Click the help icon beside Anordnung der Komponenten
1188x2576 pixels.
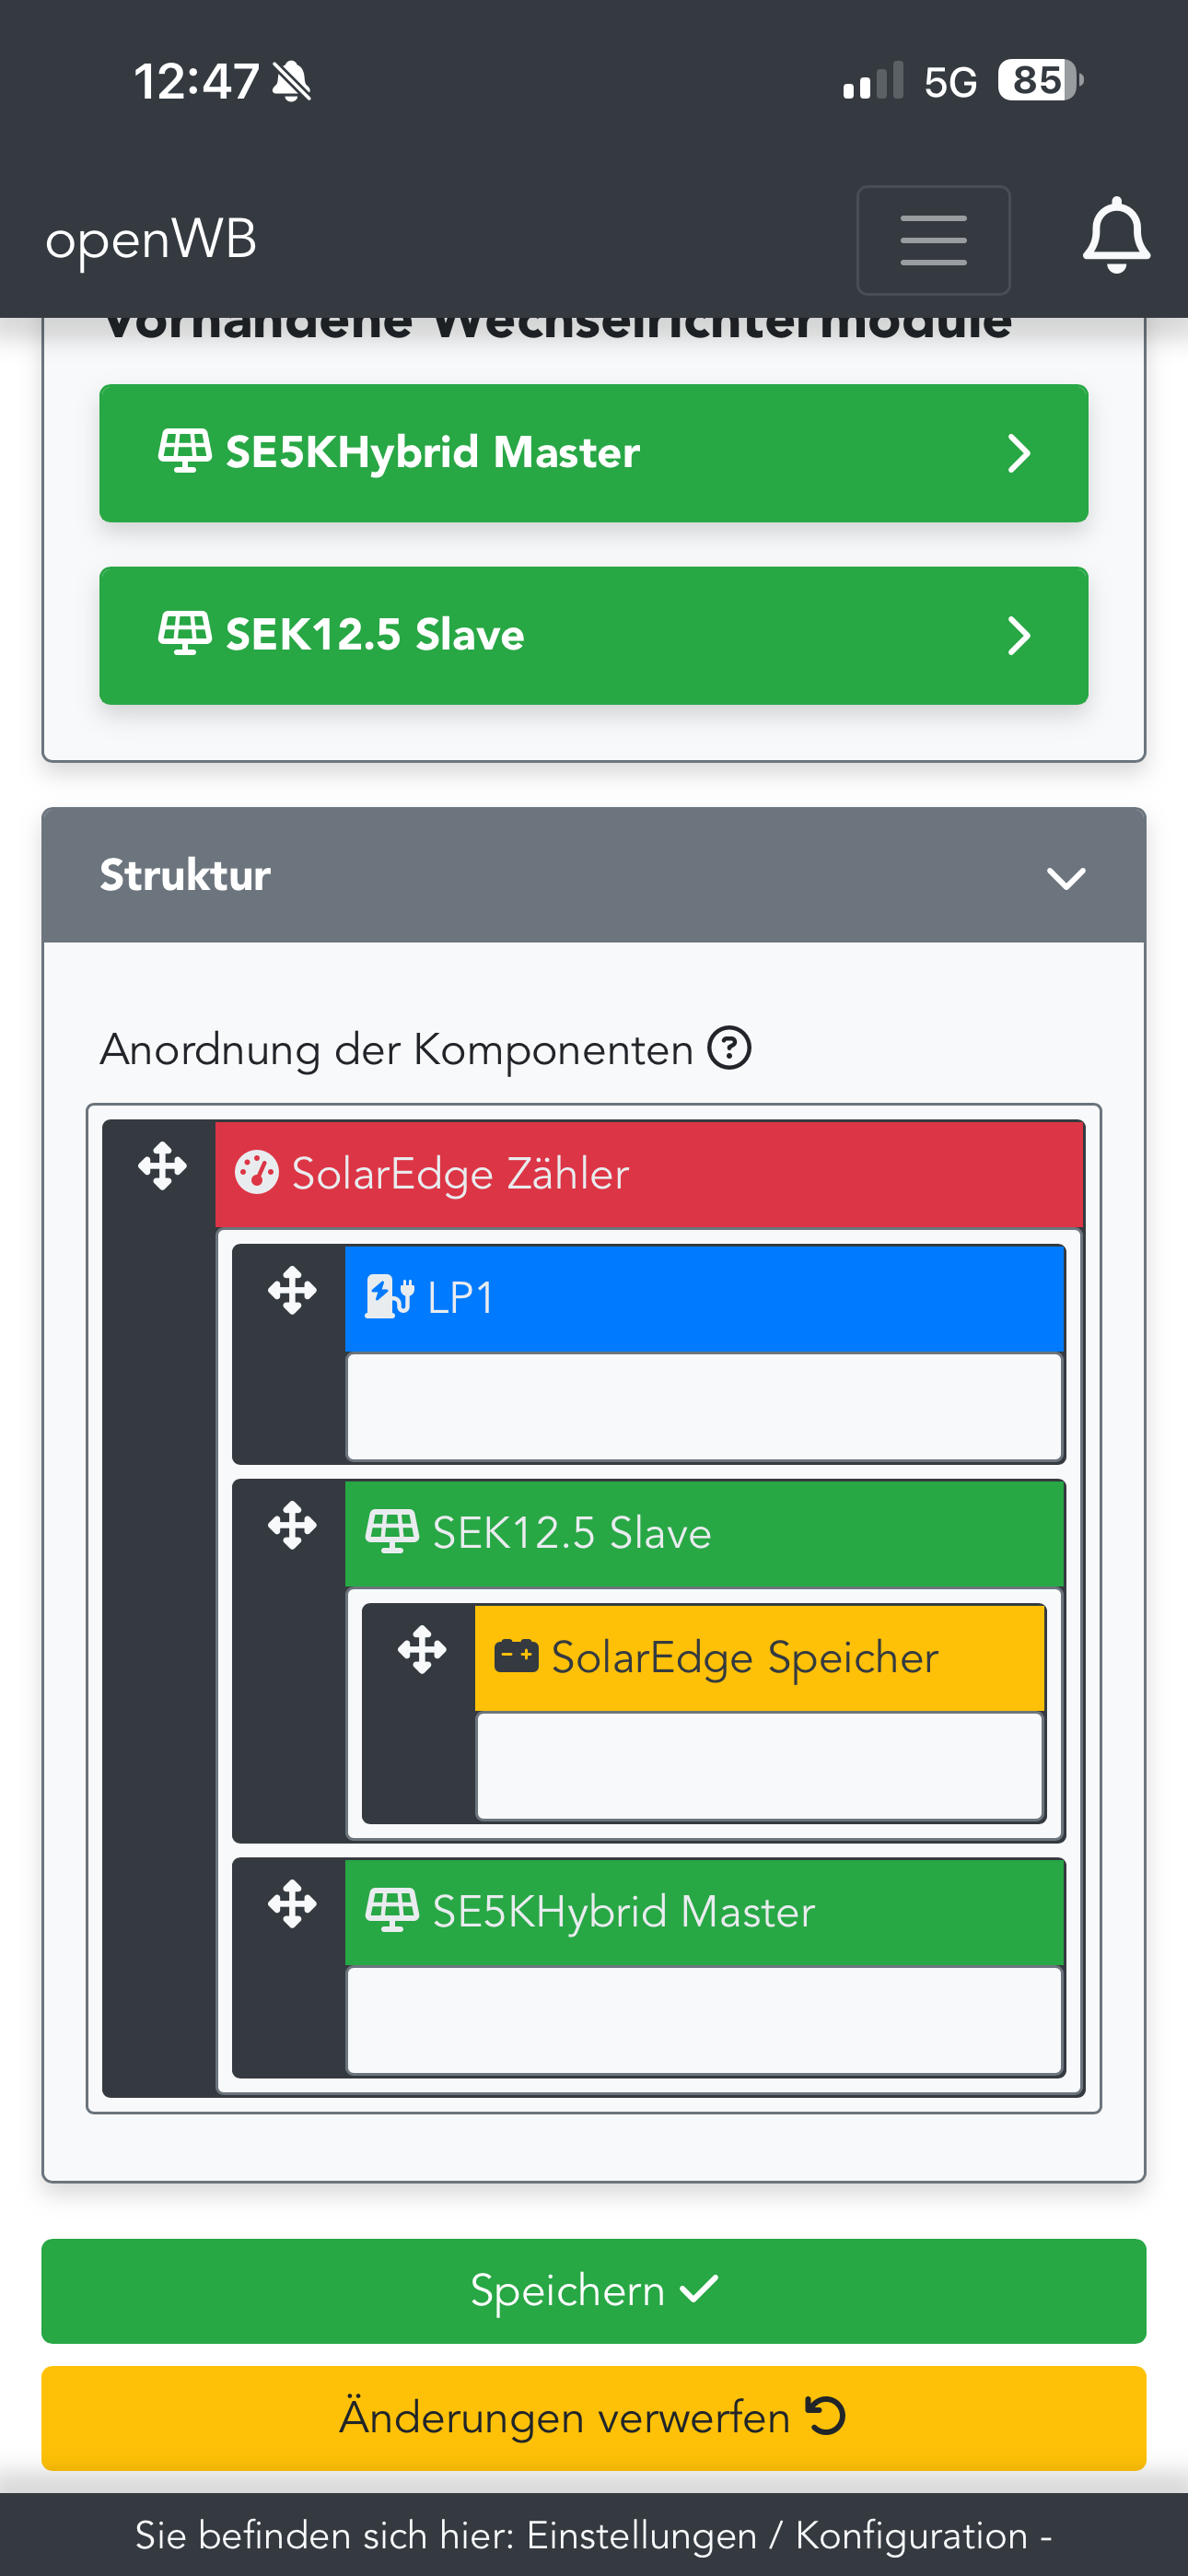(729, 1049)
